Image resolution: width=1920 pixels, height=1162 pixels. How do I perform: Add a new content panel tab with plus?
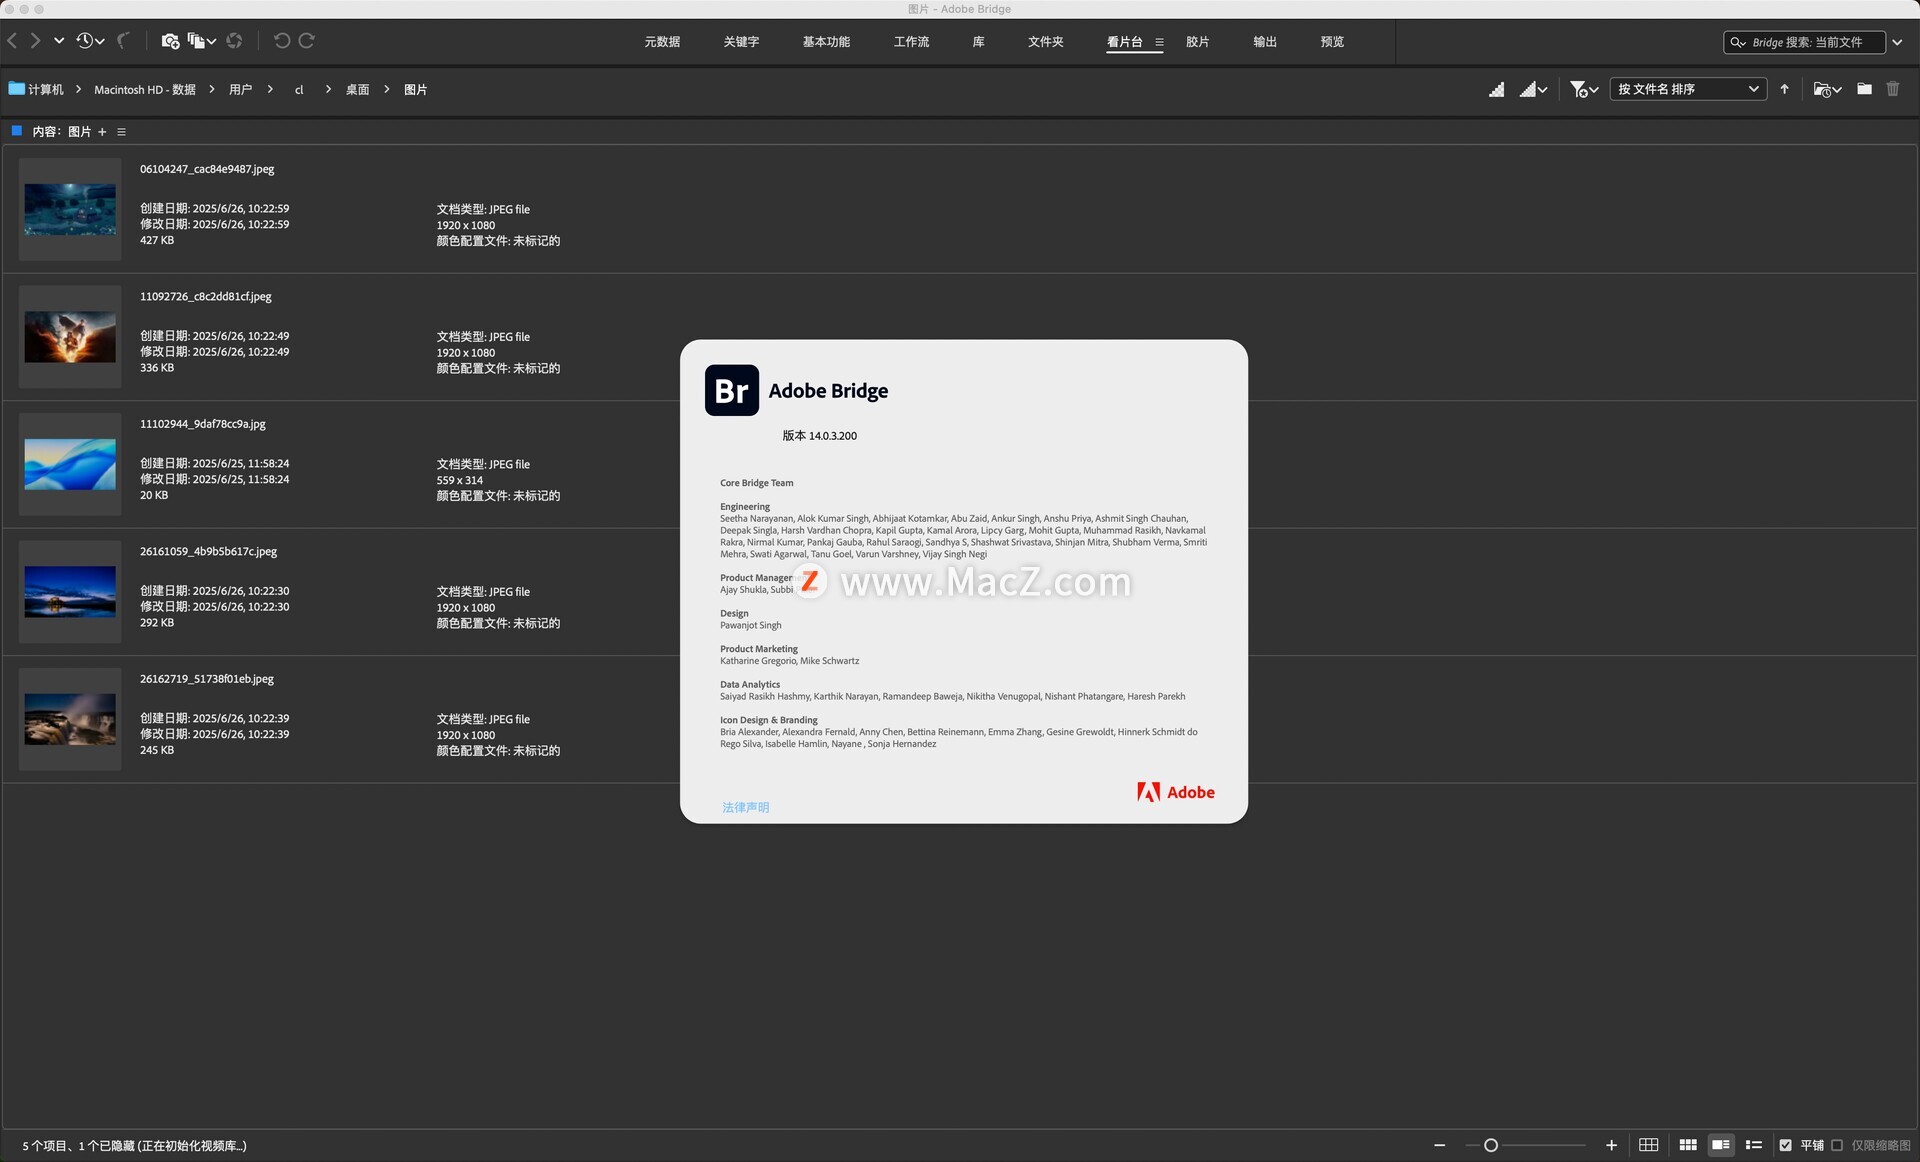(102, 132)
